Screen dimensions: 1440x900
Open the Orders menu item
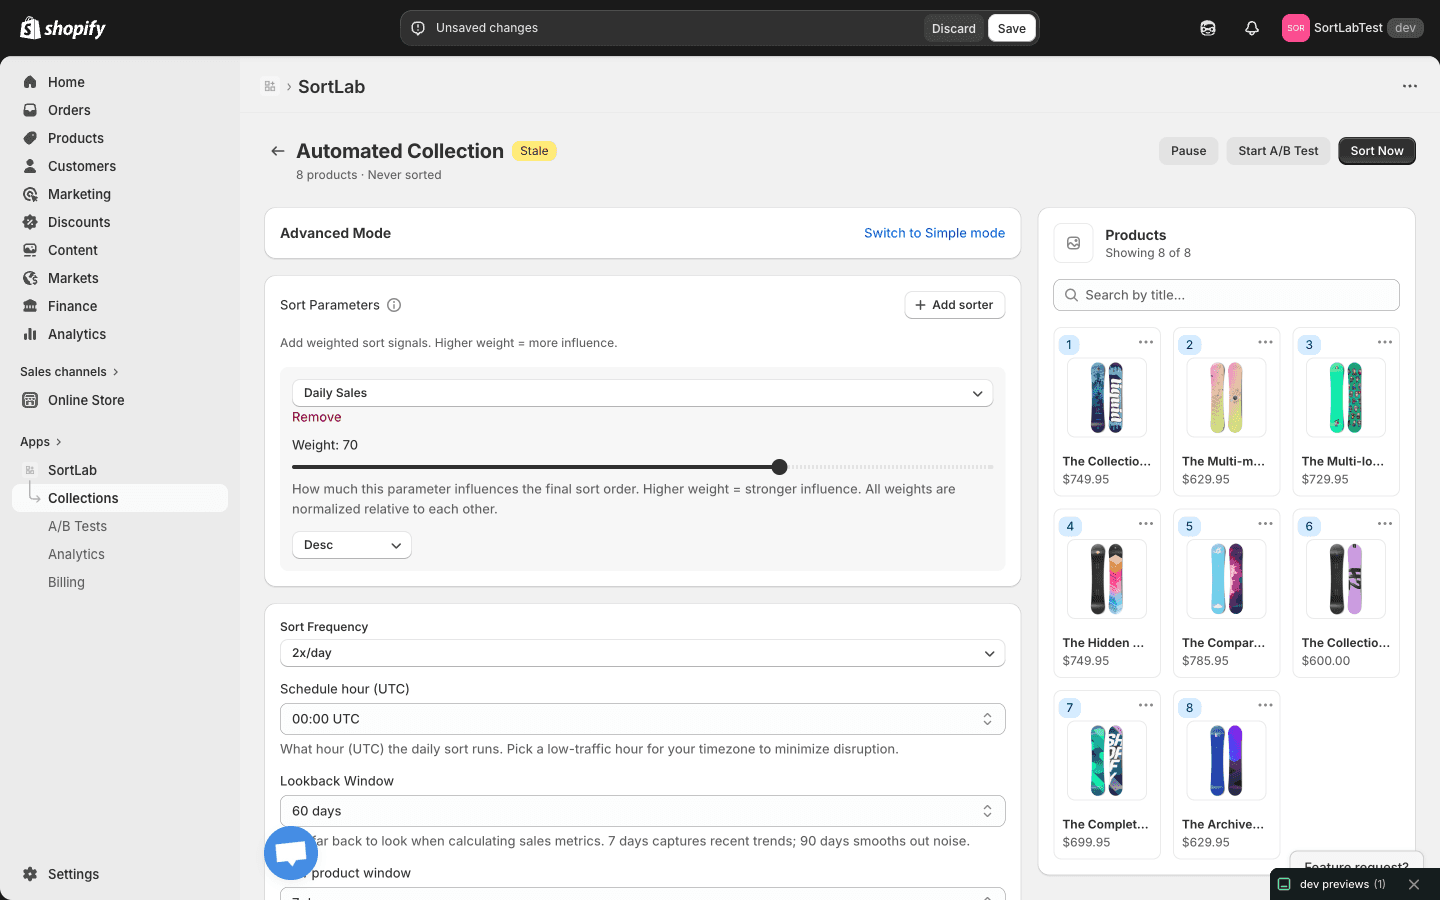coord(69,110)
